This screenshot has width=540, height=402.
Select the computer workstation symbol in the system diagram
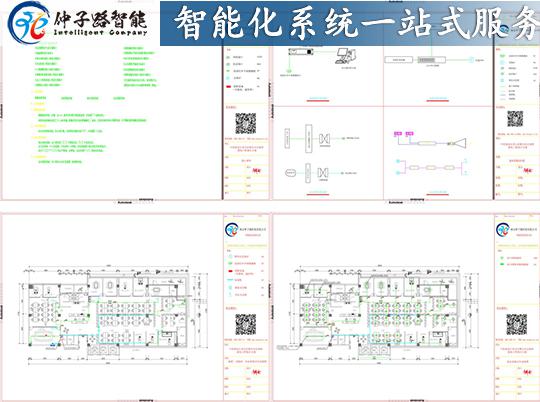[x=345, y=56]
